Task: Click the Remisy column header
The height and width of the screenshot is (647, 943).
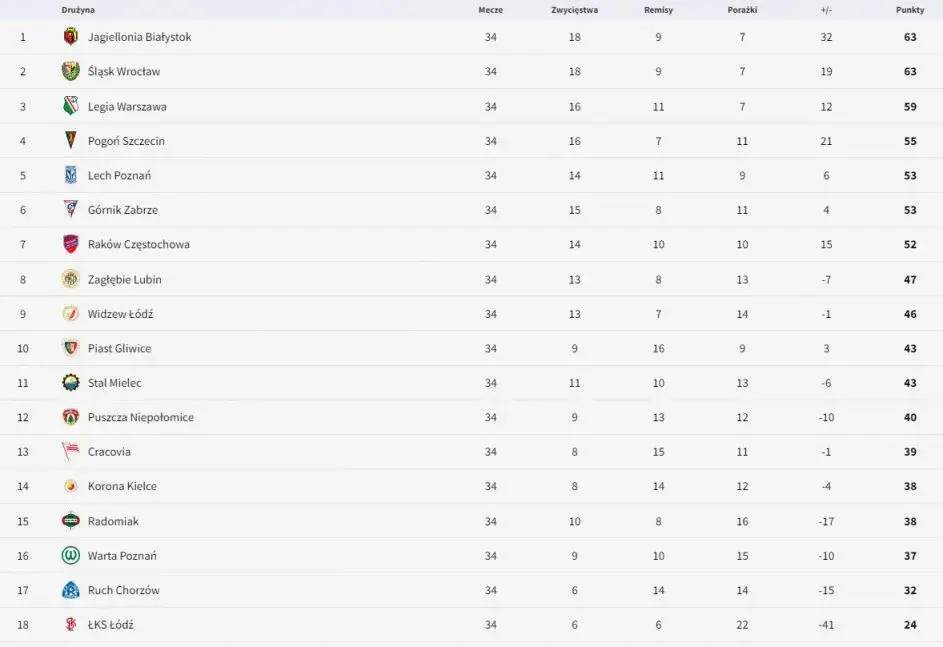Action: (x=658, y=10)
